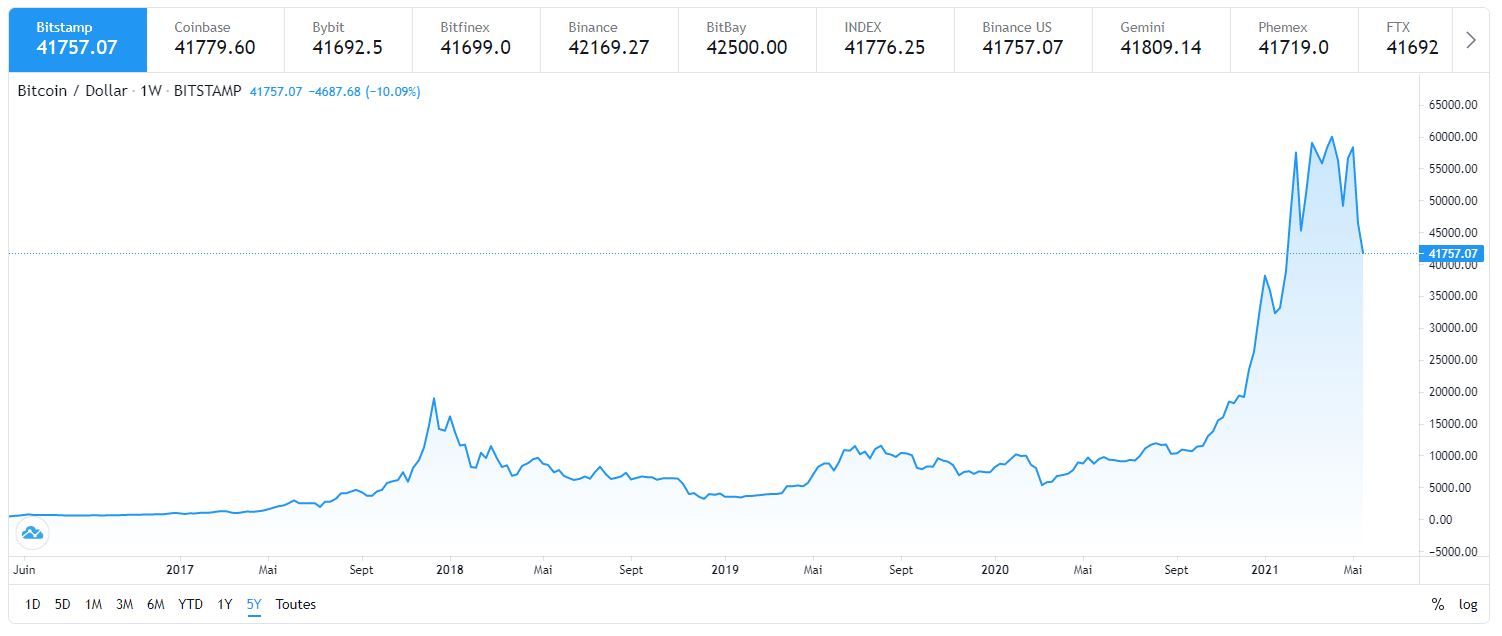This screenshot has height=636, width=1502.
Task: Open the Gemini exchange tab
Action: click(1160, 39)
